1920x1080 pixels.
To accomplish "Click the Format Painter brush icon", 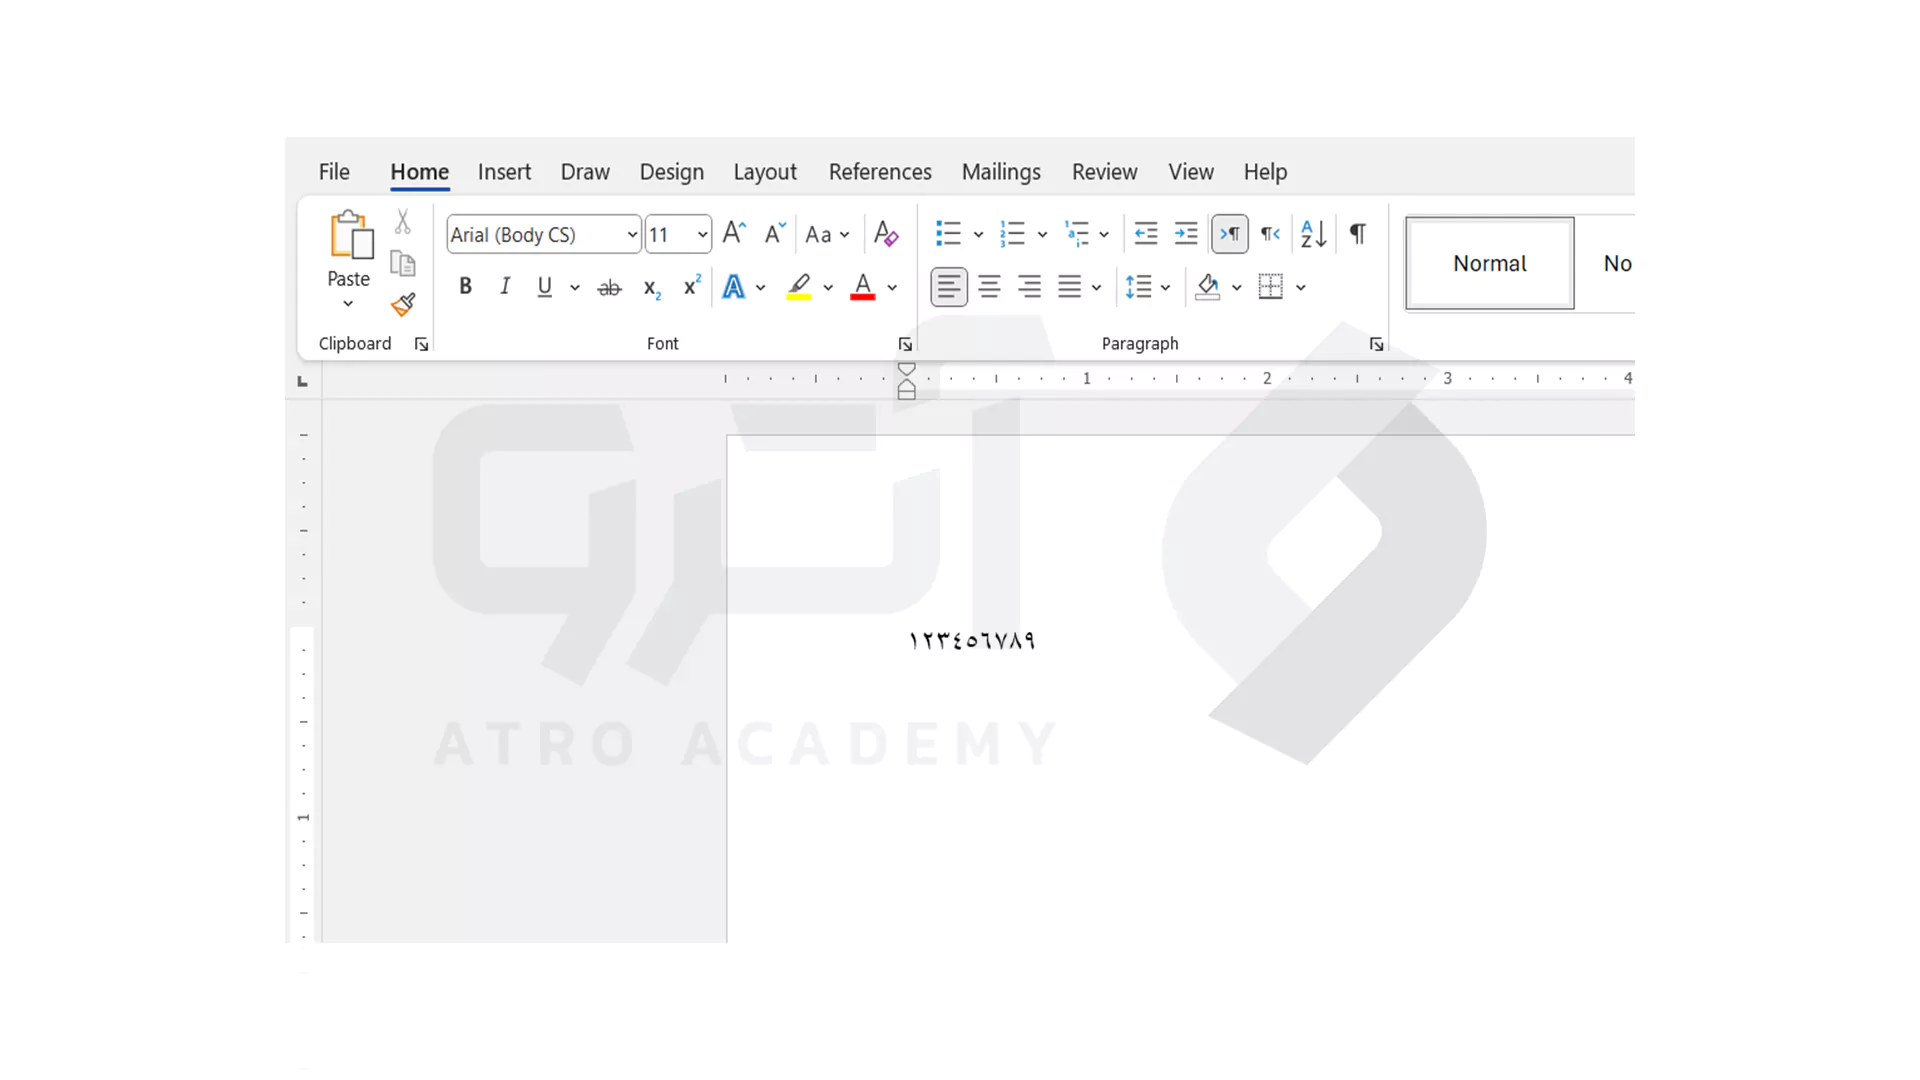I will pos(403,304).
